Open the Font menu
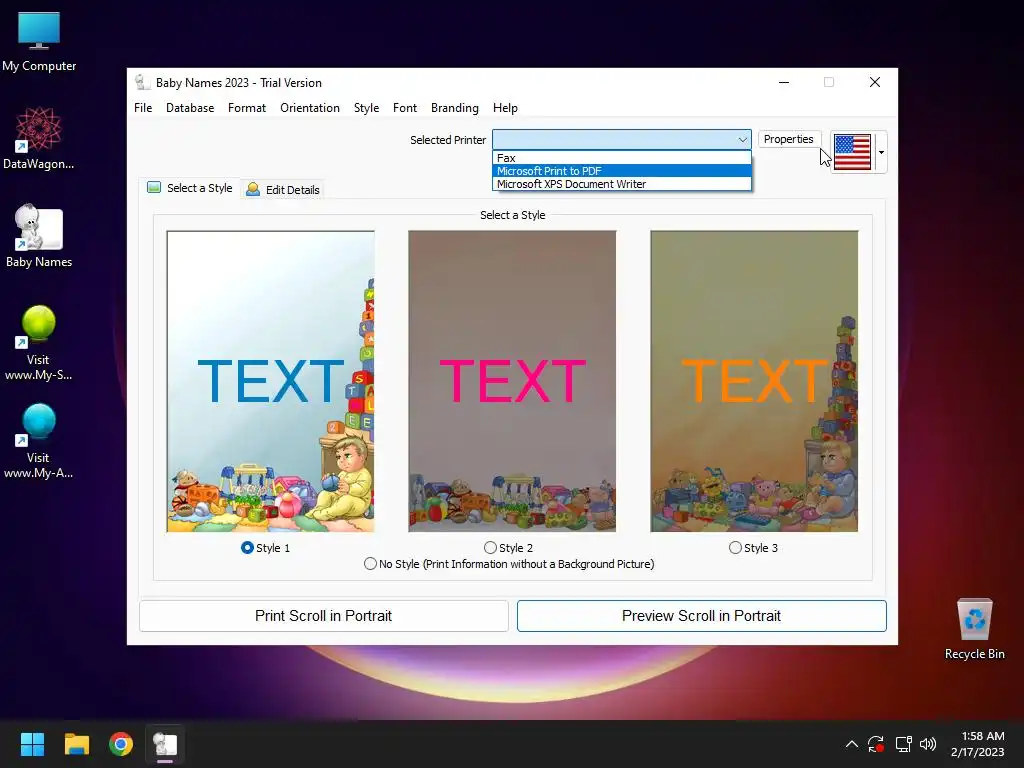Image resolution: width=1024 pixels, height=768 pixels. tap(405, 108)
